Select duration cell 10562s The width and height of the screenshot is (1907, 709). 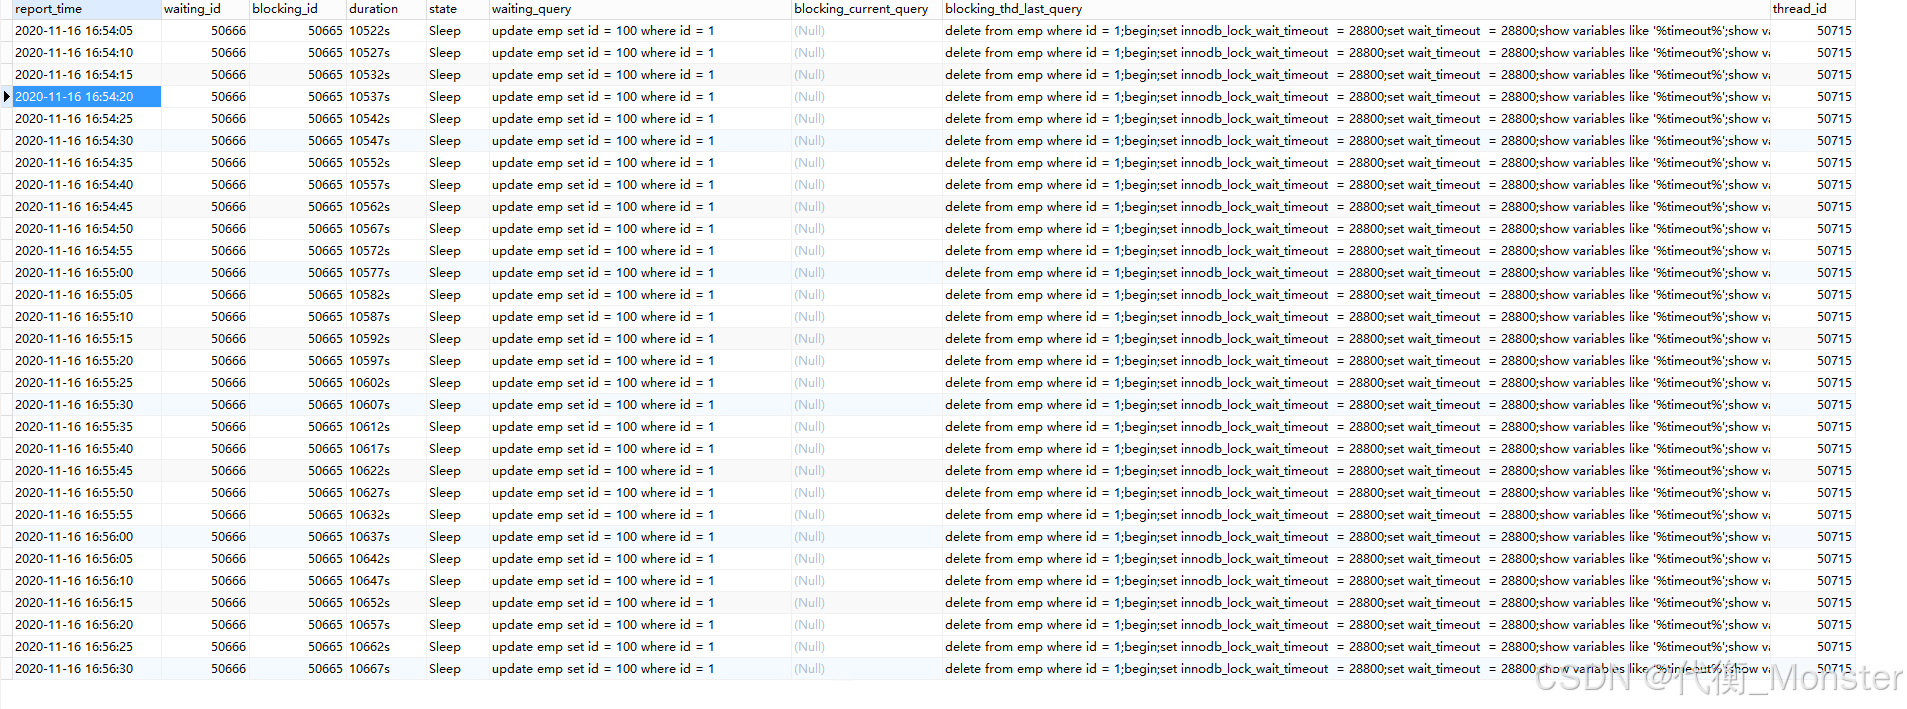tap(386, 207)
